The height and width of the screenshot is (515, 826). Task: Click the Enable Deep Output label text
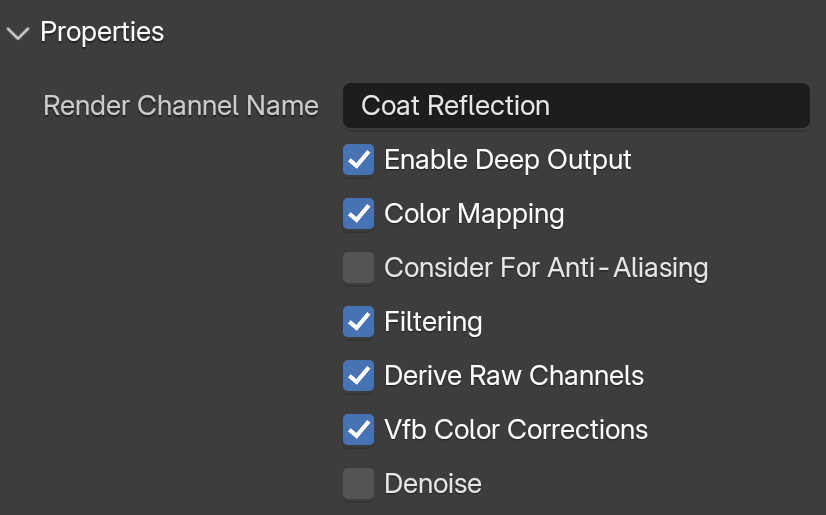coord(508,160)
